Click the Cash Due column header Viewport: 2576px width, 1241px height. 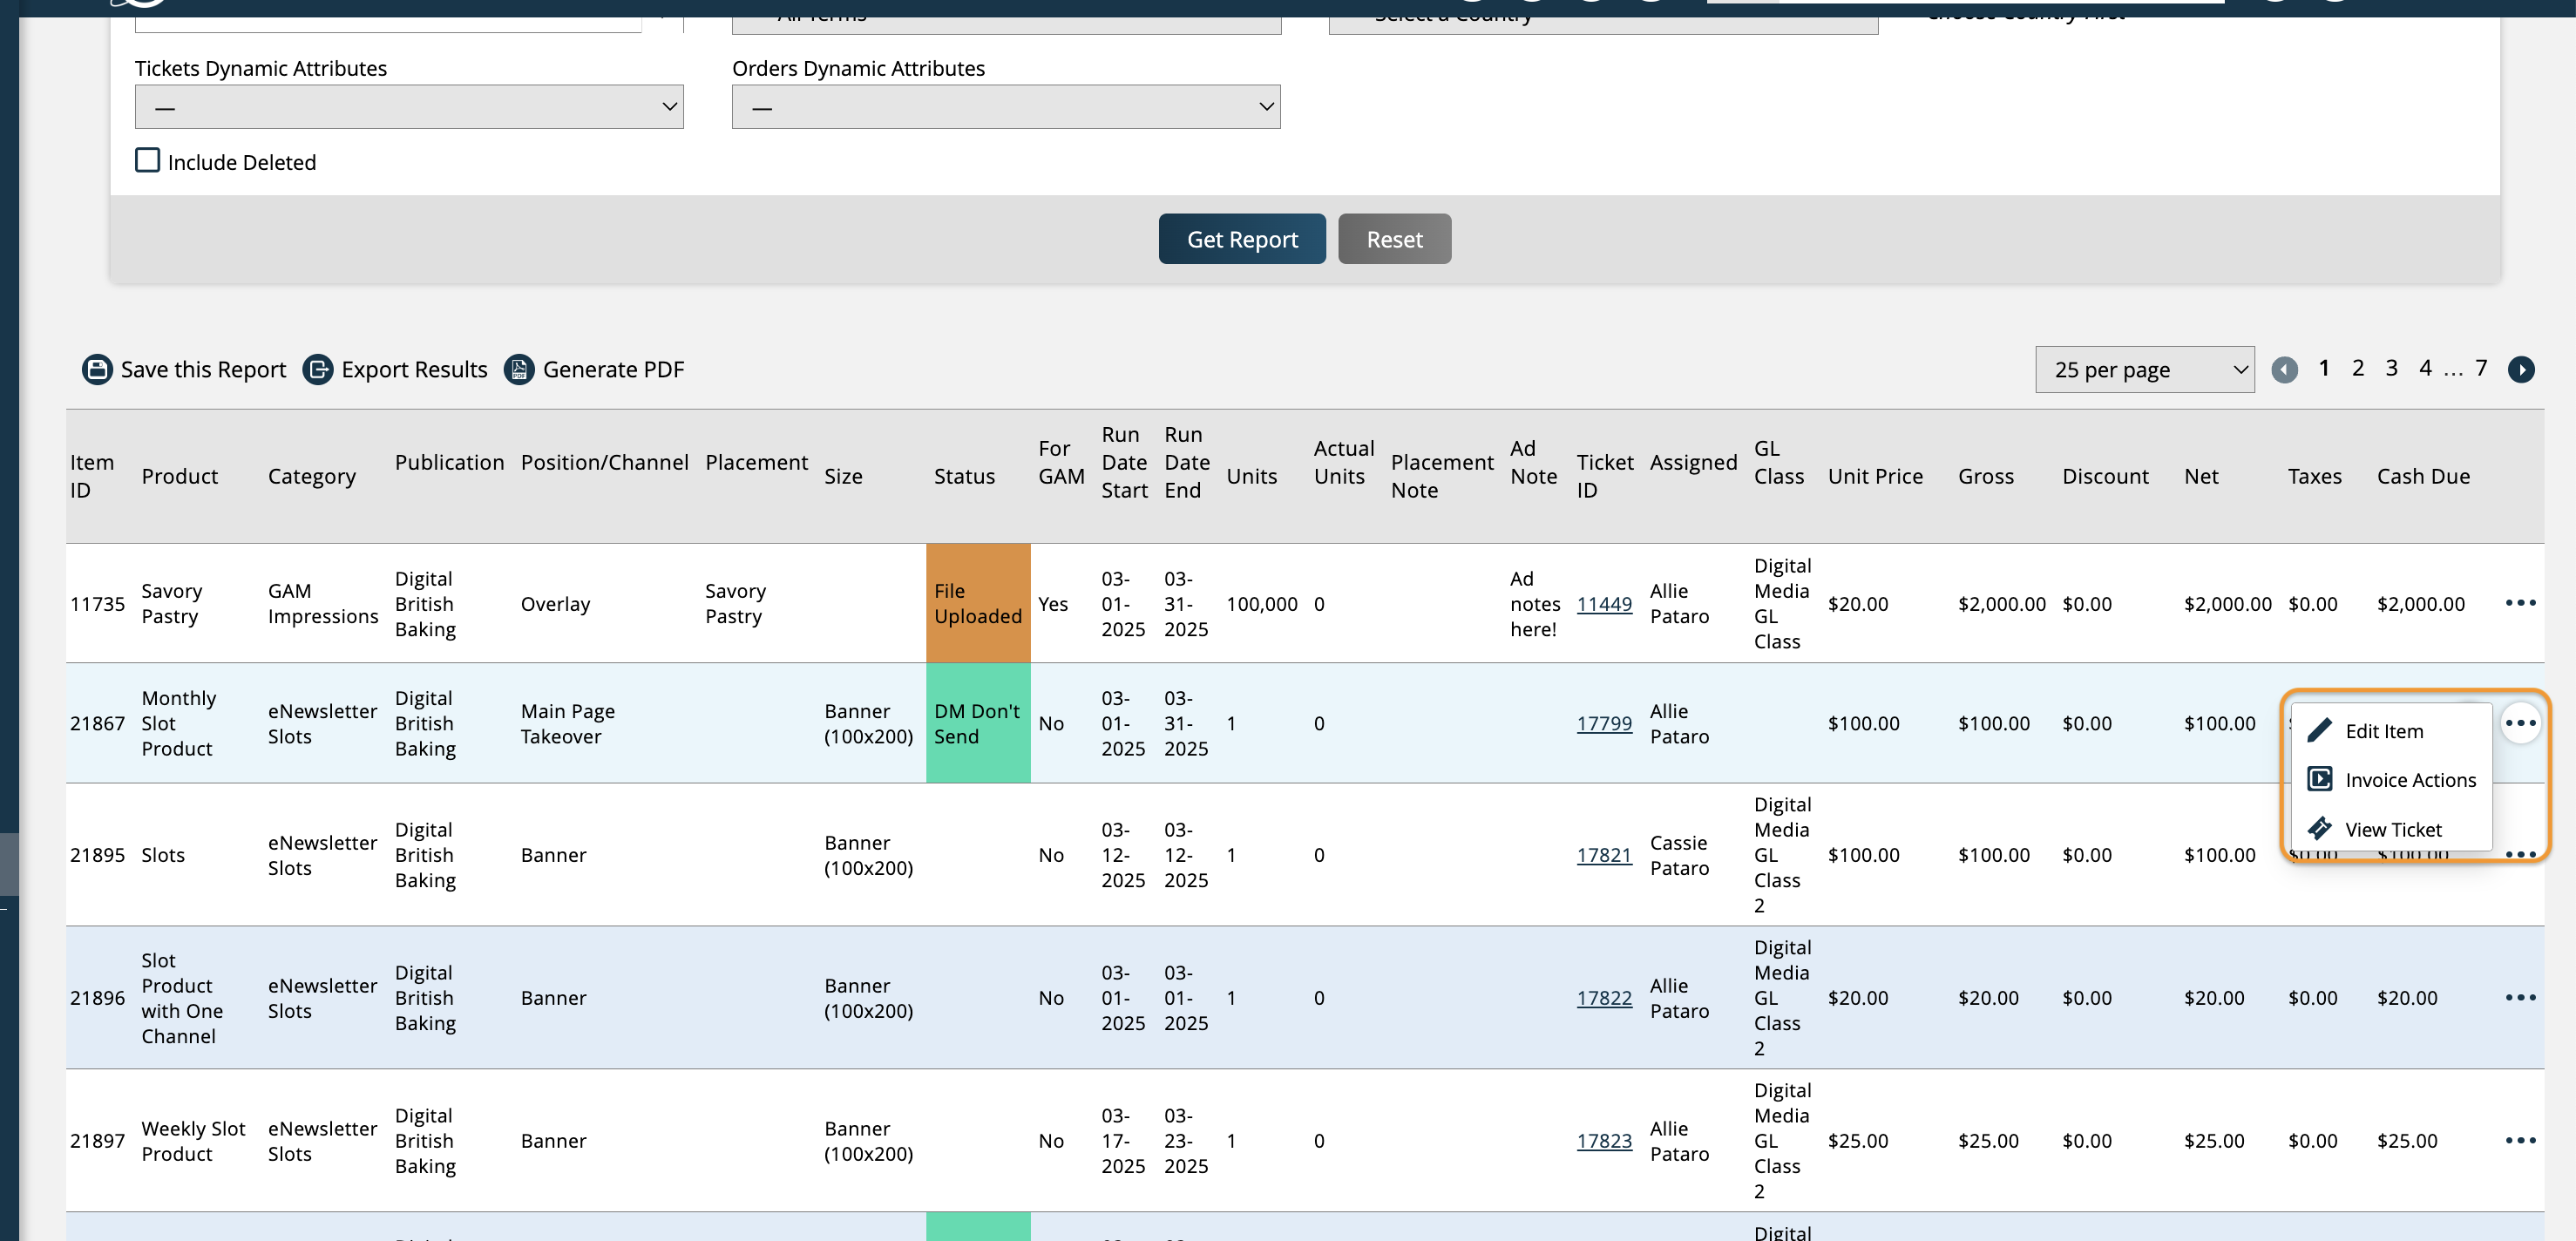click(2423, 476)
